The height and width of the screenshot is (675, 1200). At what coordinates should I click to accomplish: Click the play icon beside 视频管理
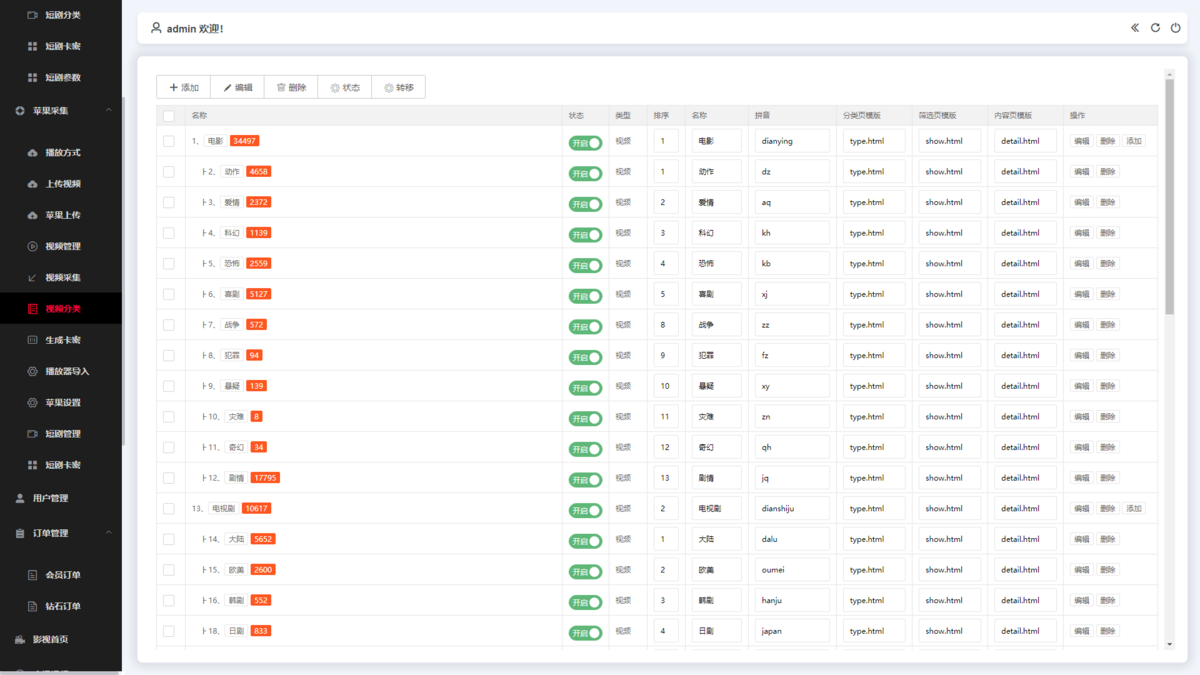point(32,246)
